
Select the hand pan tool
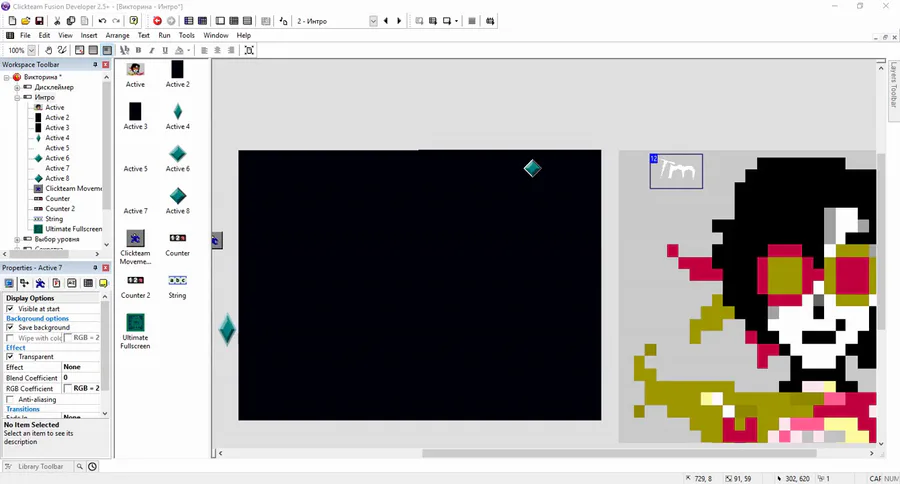tap(49, 50)
